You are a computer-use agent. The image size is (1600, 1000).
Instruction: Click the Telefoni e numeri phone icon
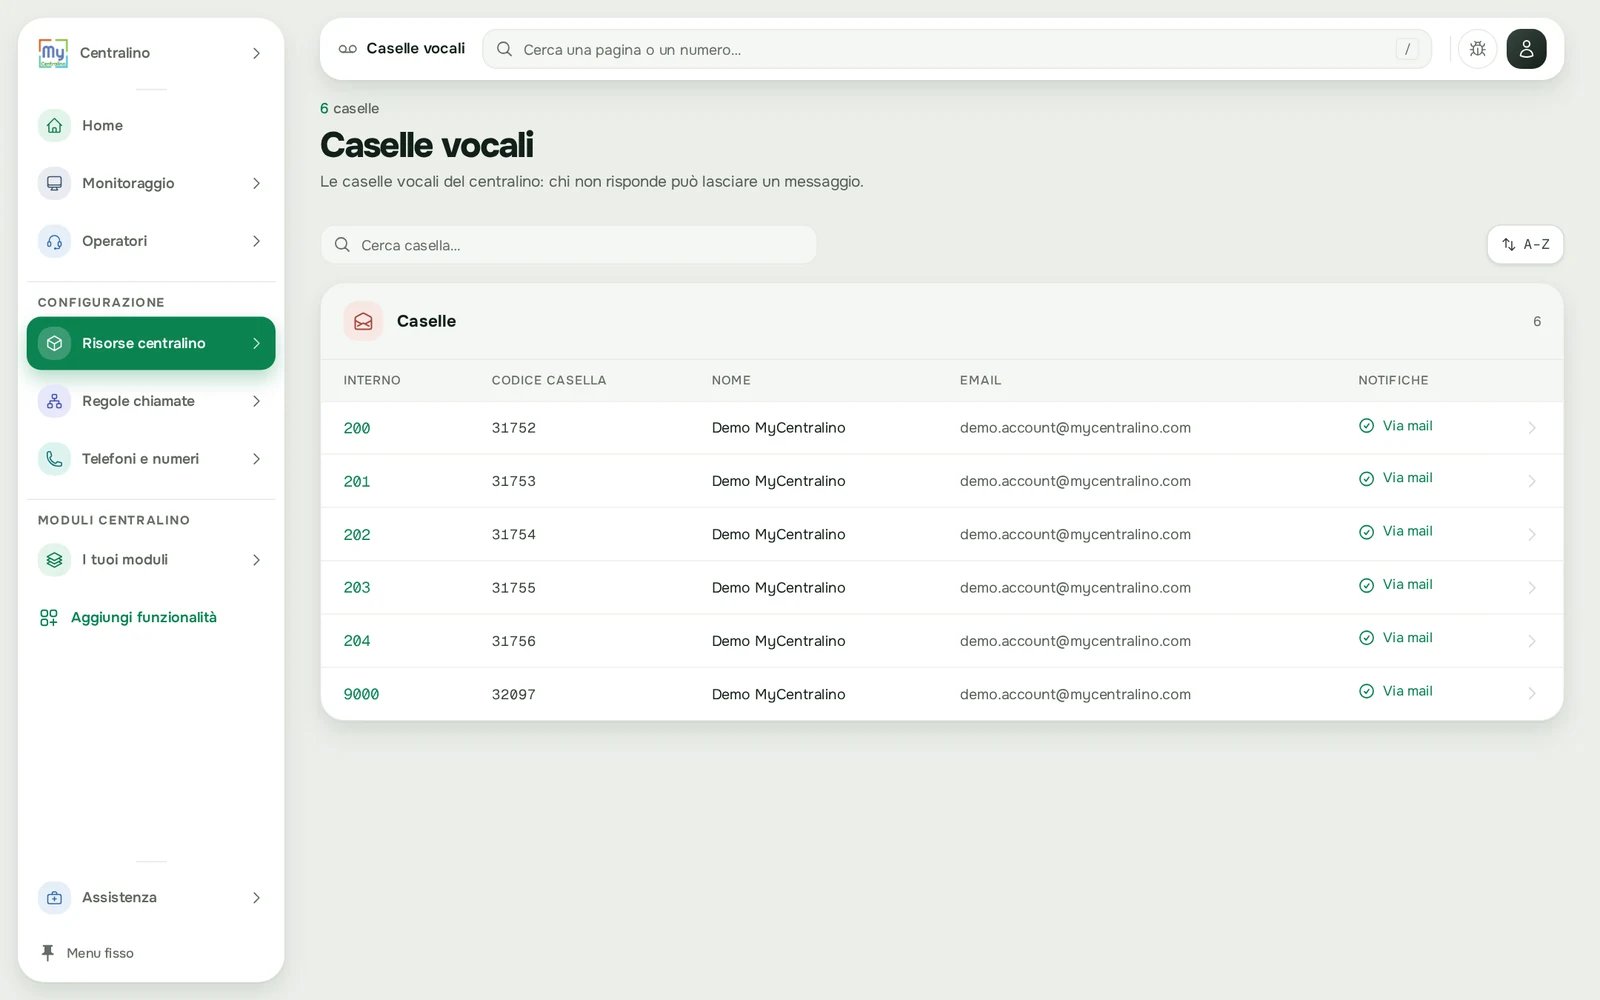[x=54, y=459]
